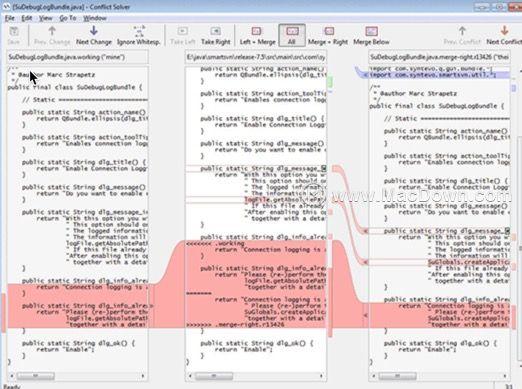Click the horizontal scrollbar of left pane
Screen dimensions: 522x389
point(78,376)
